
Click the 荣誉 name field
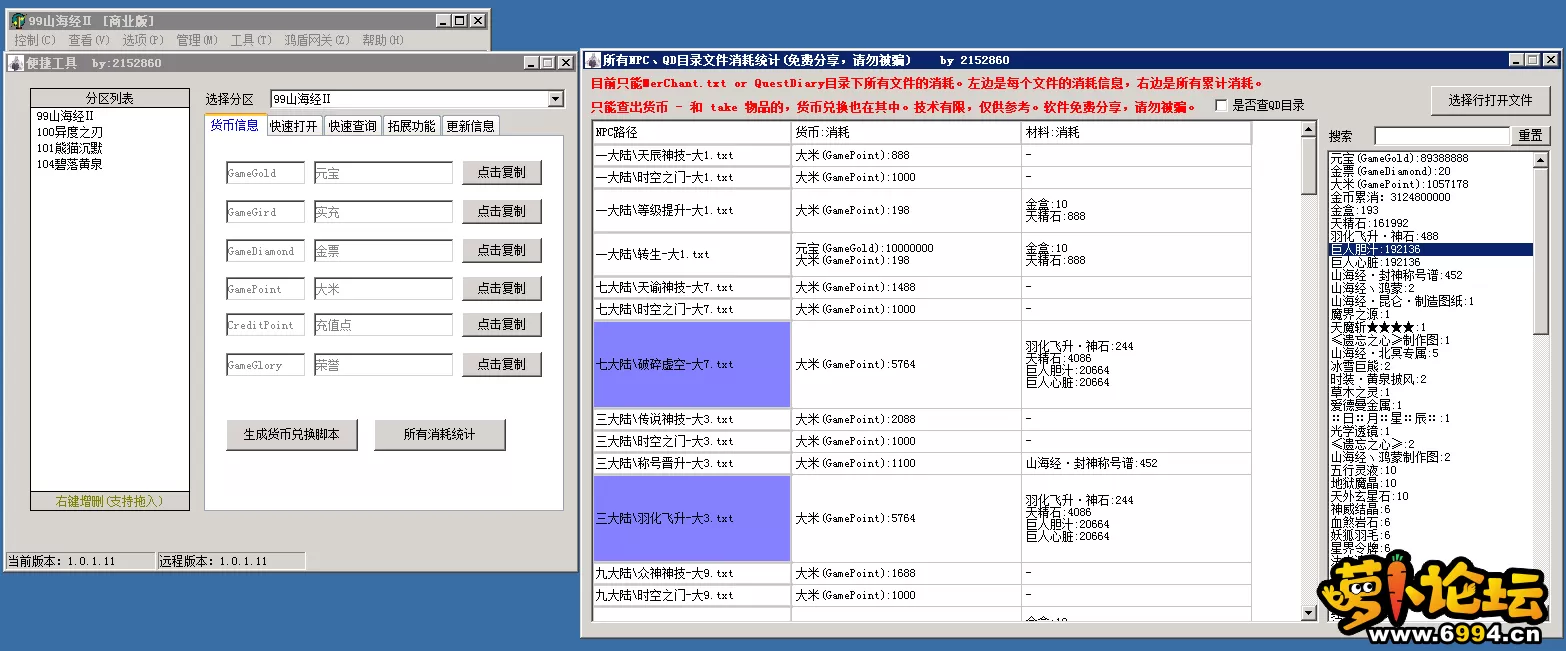tap(383, 365)
